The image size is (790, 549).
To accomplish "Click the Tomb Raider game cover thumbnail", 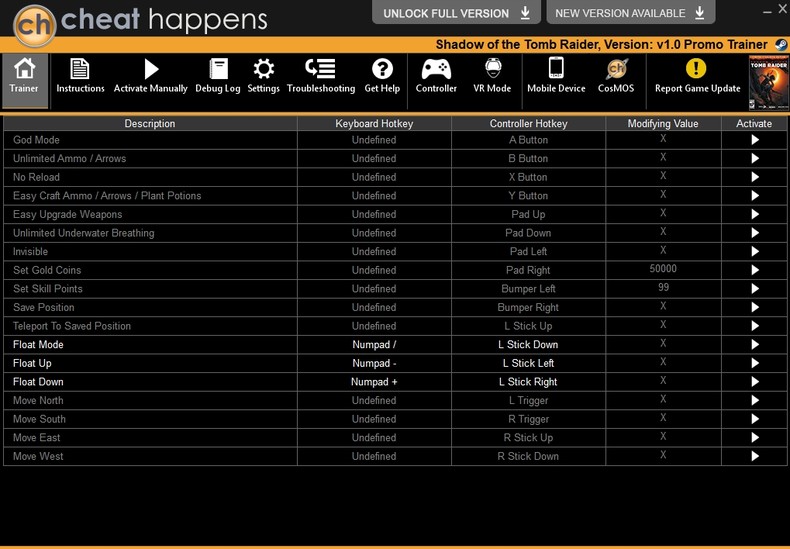I will tap(769, 82).
